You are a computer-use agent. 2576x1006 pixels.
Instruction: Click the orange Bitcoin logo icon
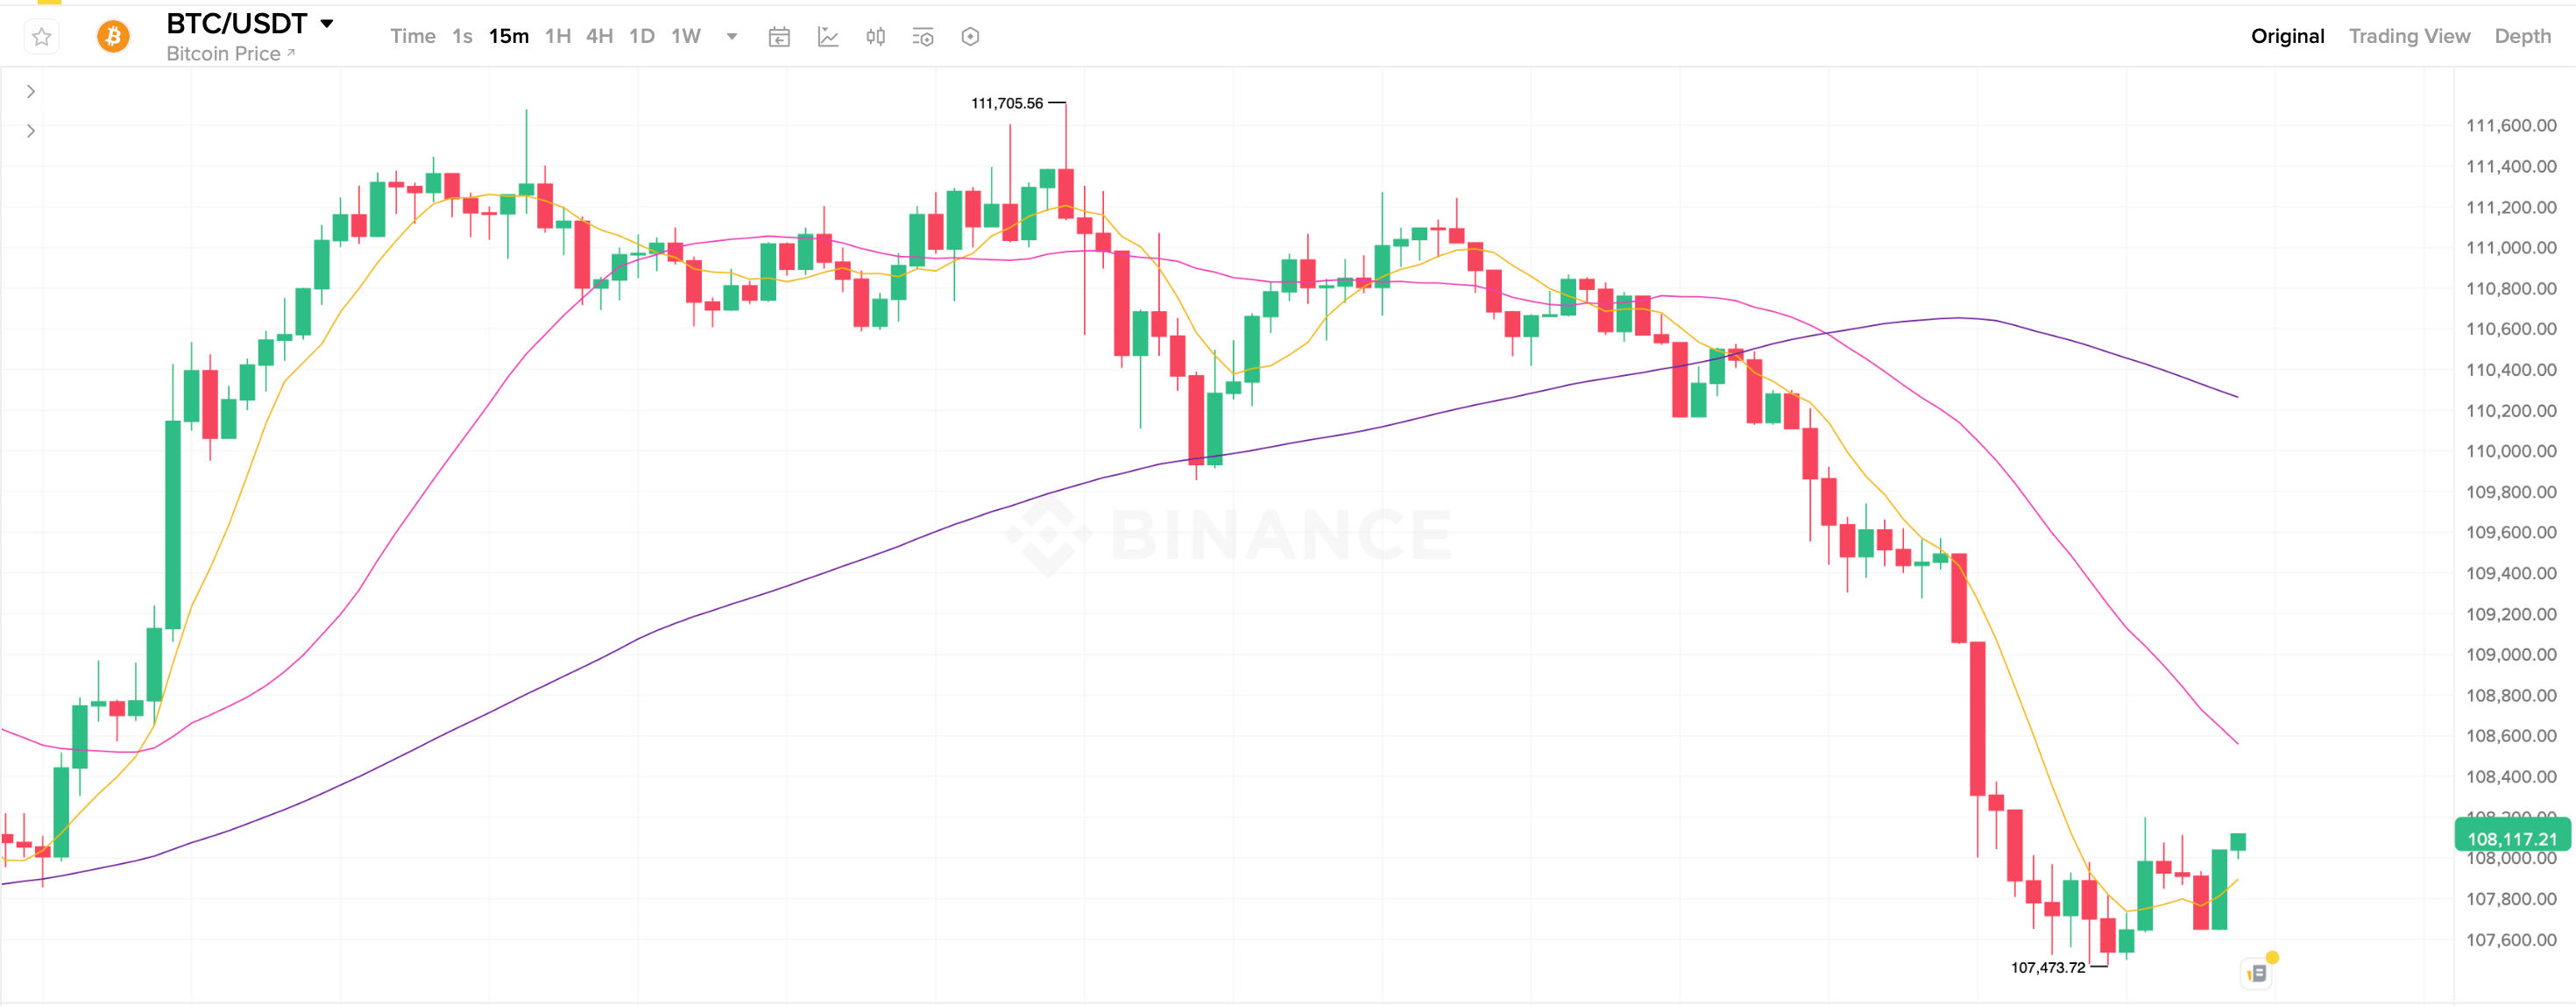coord(113,37)
